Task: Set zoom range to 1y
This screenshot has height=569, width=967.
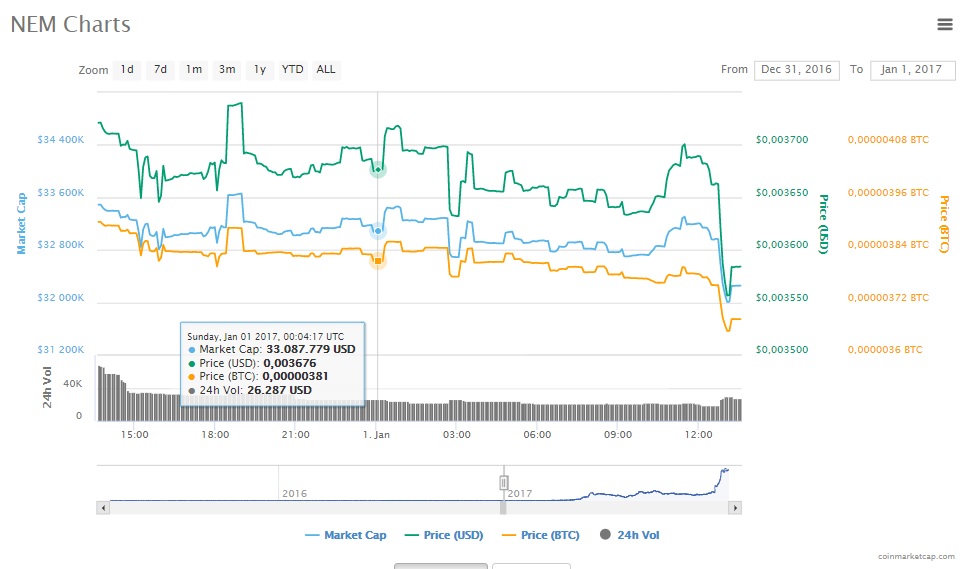Action: [260, 70]
